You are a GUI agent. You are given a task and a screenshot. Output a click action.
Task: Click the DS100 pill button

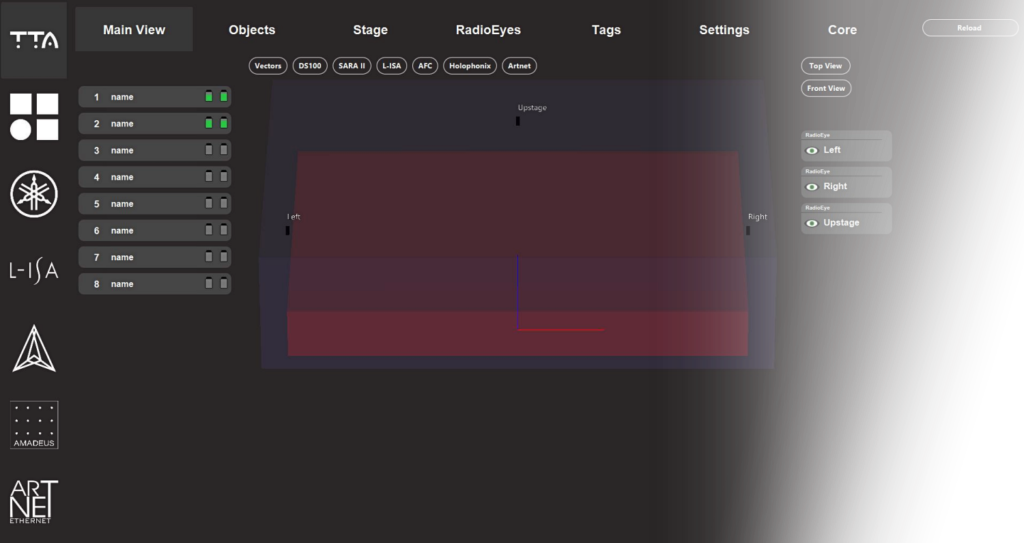click(310, 66)
